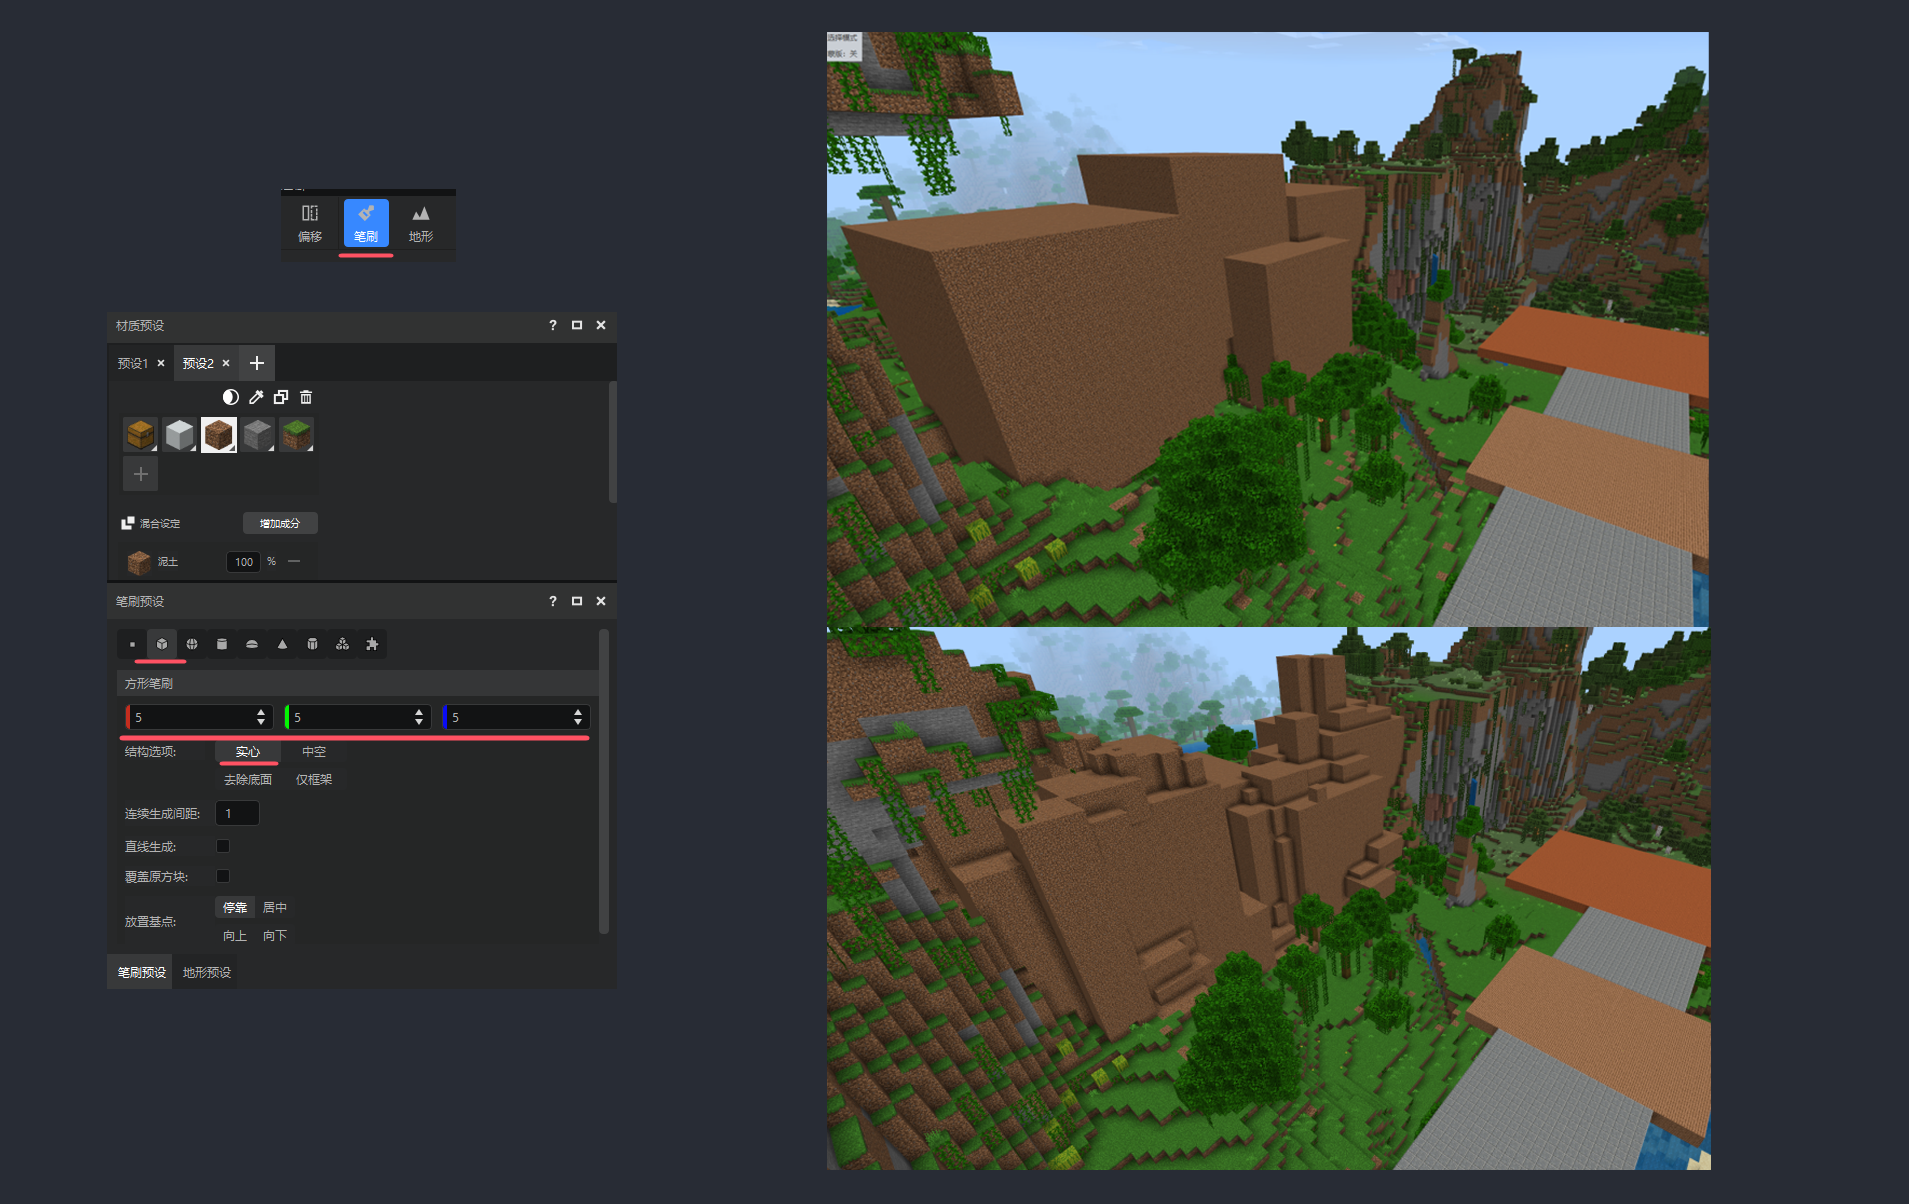Select the 偏移 (offset) tool

pyautogui.click(x=310, y=222)
